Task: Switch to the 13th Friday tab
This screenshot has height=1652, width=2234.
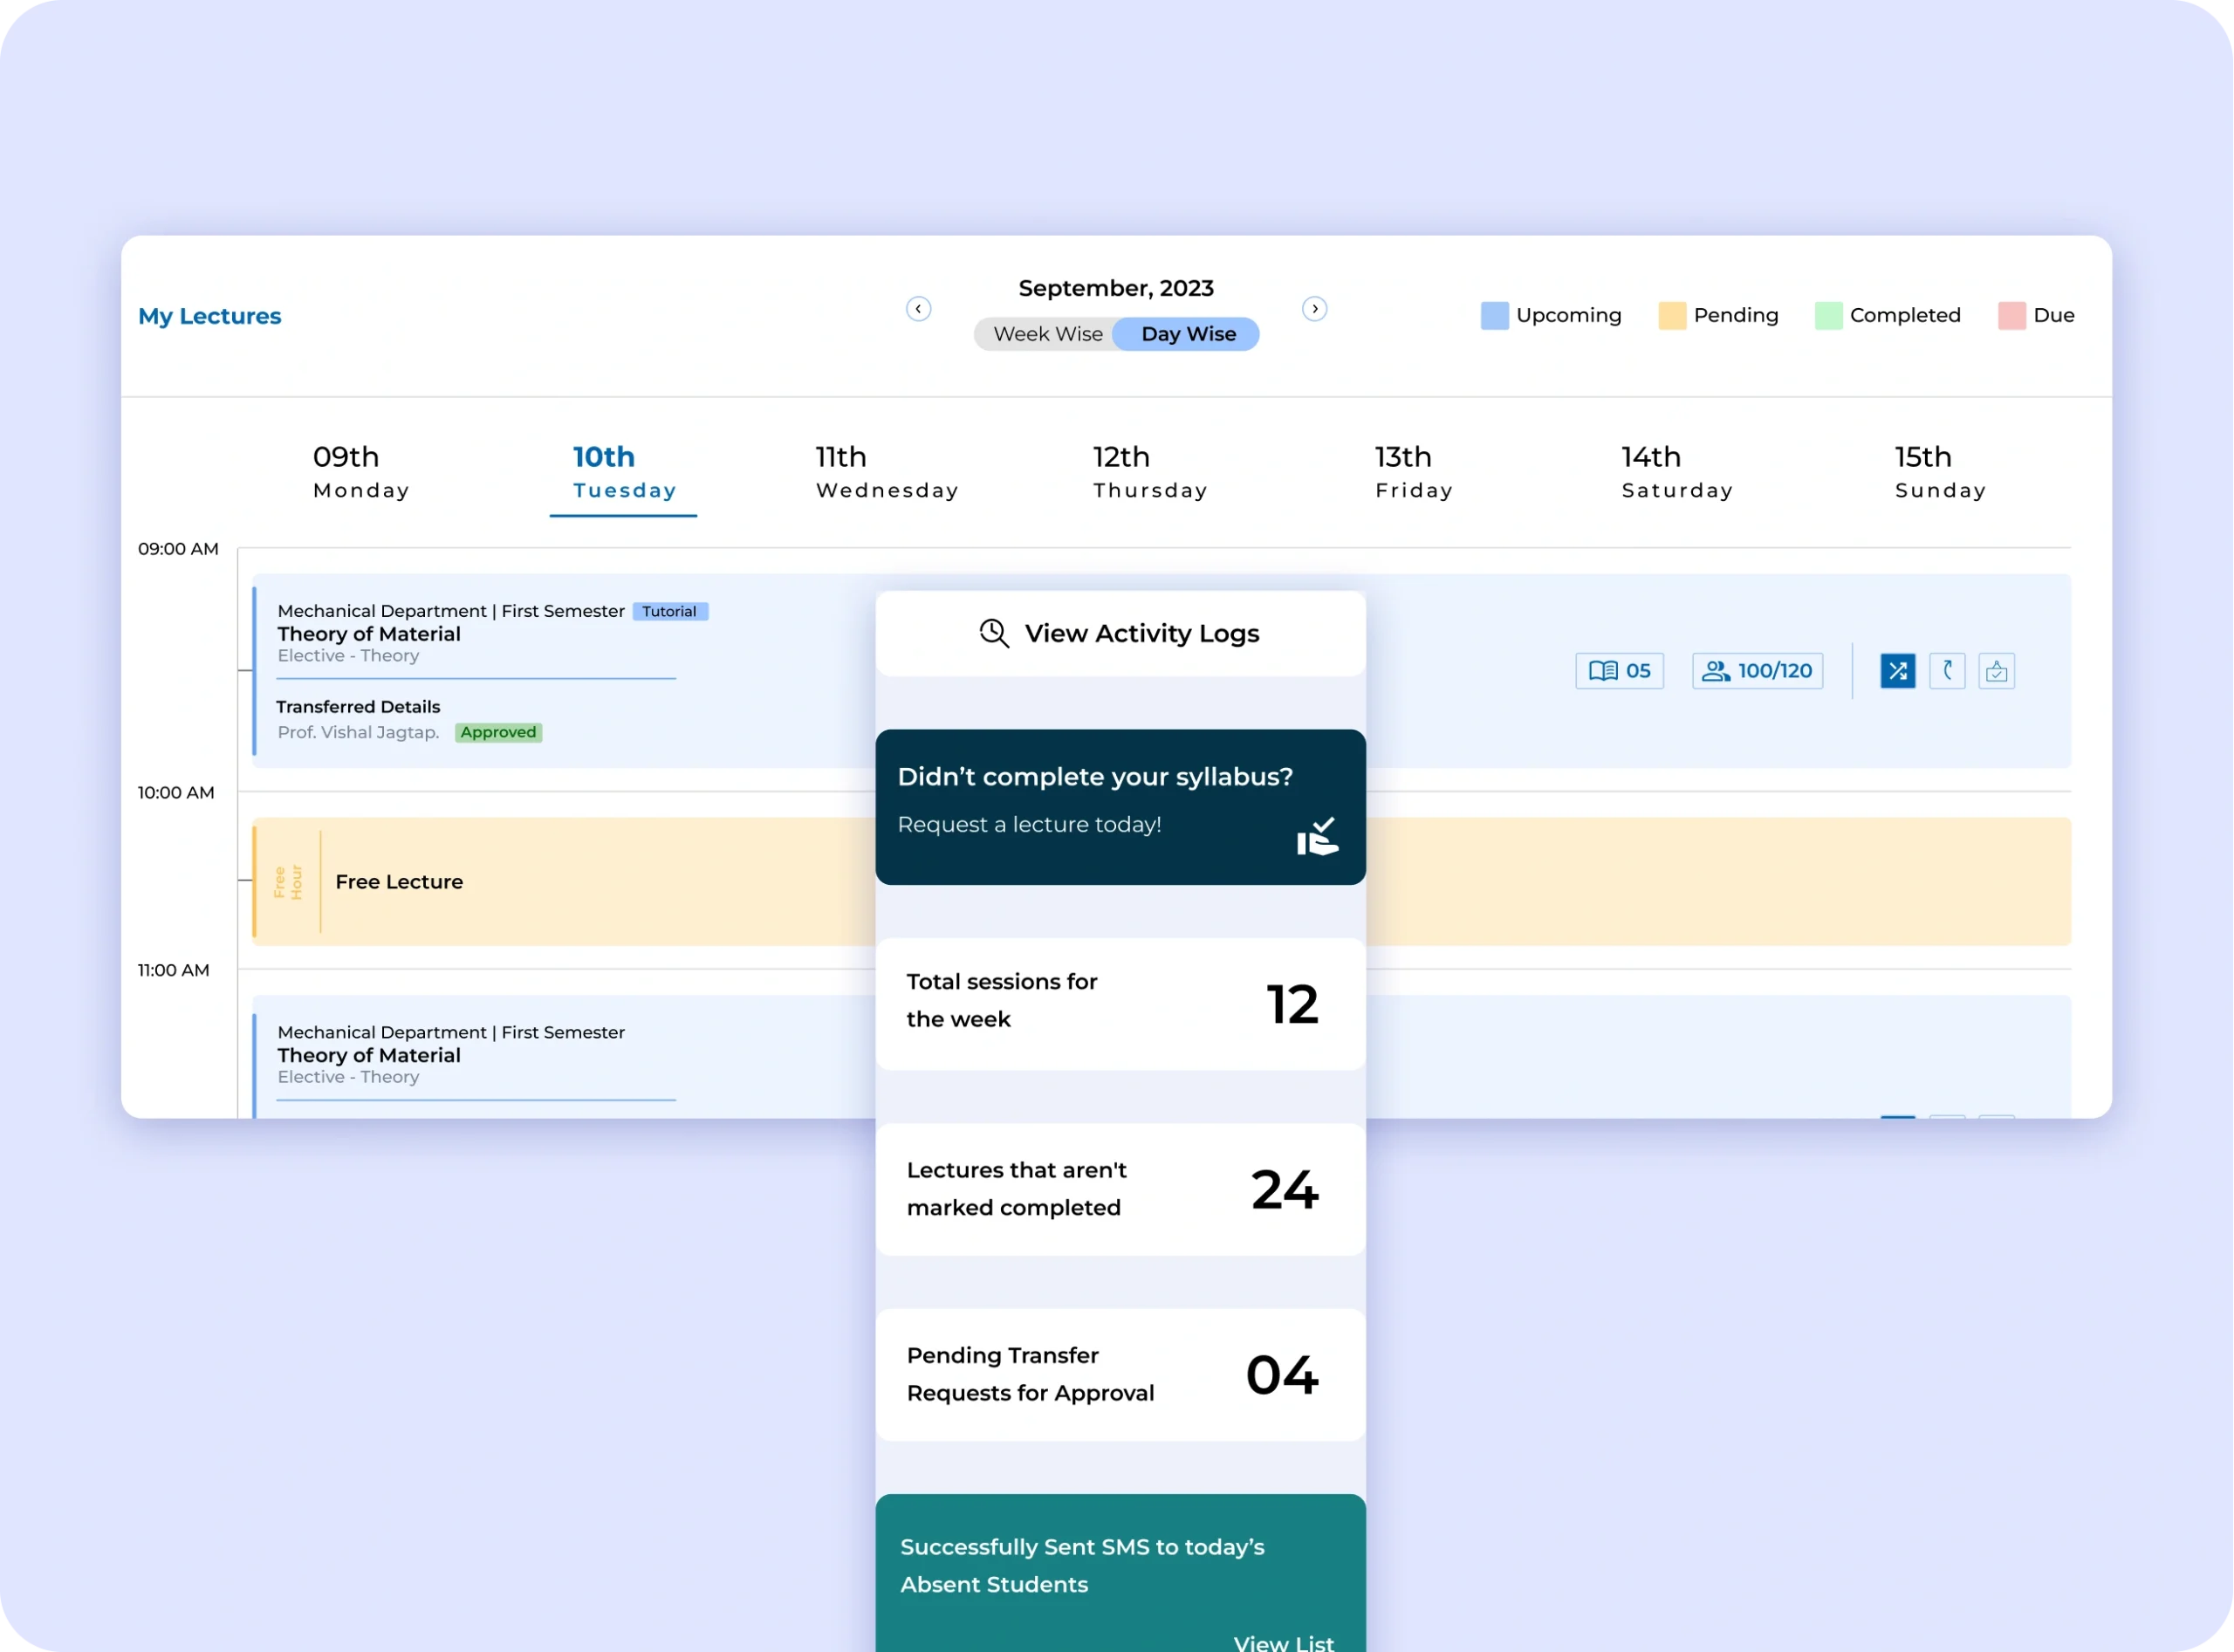Action: [x=1413, y=472]
